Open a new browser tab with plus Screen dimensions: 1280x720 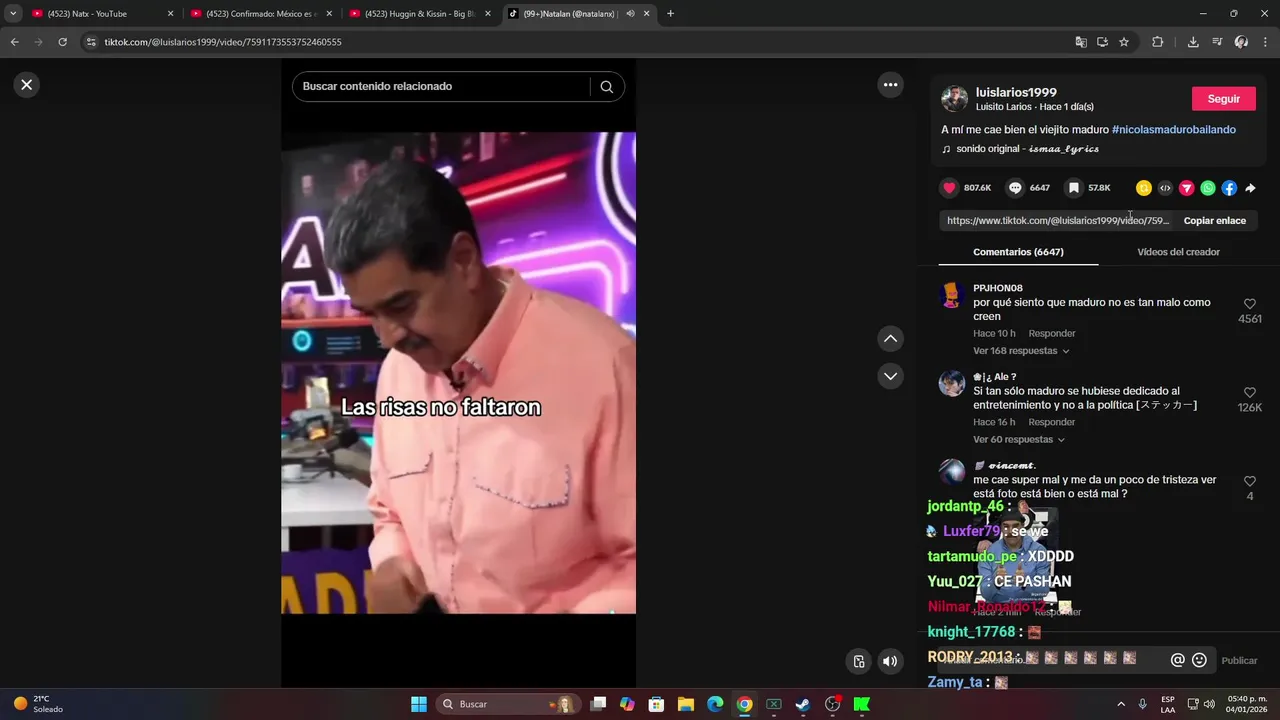coord(670,14)
